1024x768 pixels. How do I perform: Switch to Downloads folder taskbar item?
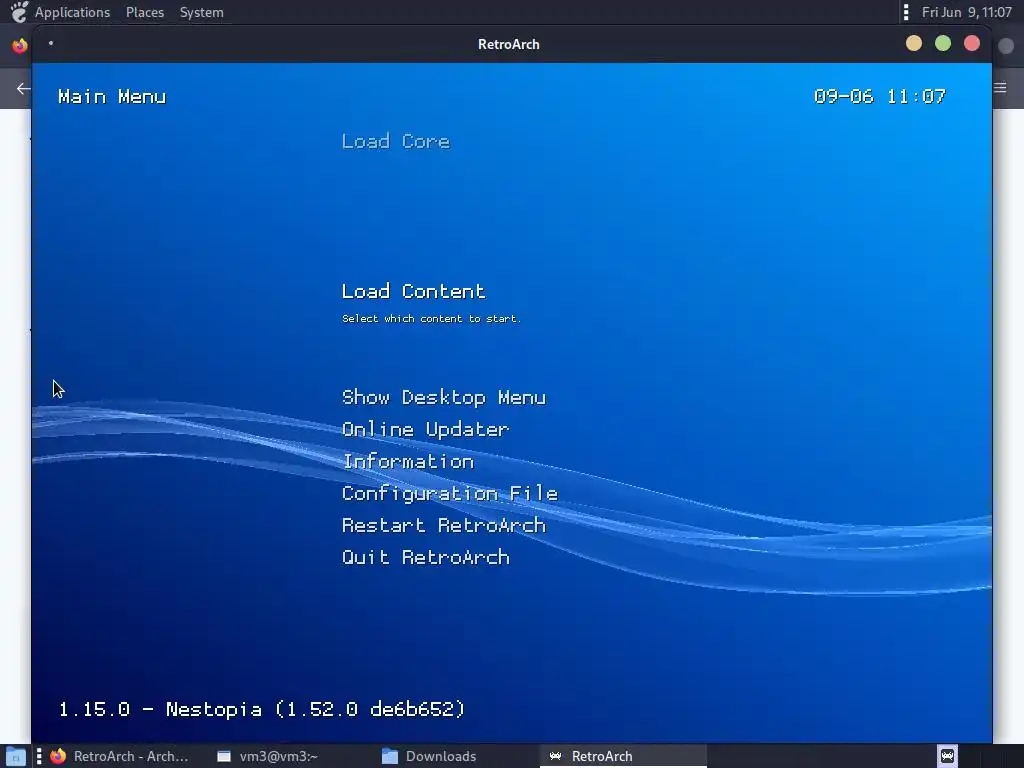pyautogui.click(x=430, y=756)
